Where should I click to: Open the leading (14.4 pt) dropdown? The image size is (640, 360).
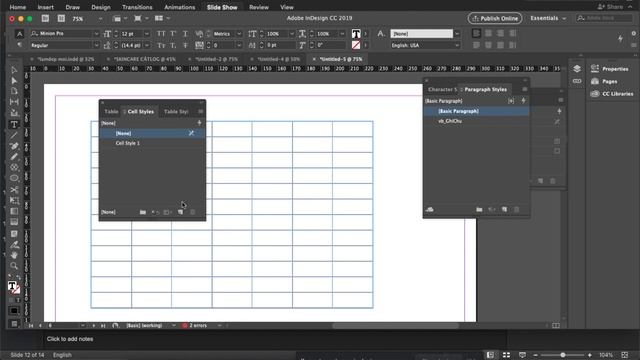[147, 45]
